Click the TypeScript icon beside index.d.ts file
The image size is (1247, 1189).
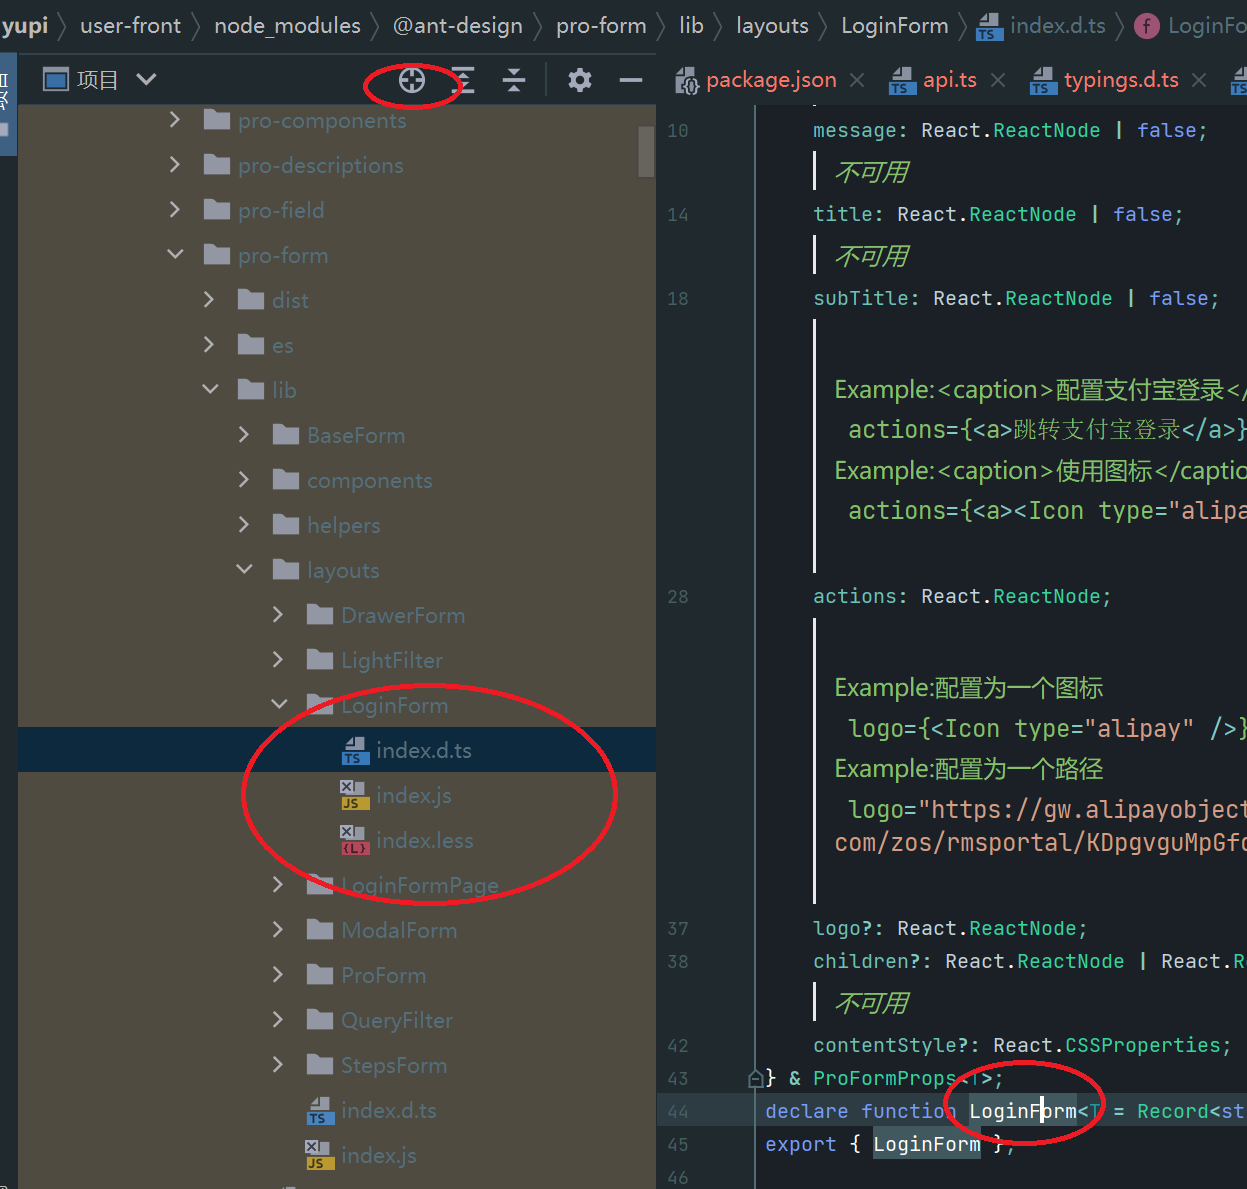pyautogui.click(x=354, y=750)
